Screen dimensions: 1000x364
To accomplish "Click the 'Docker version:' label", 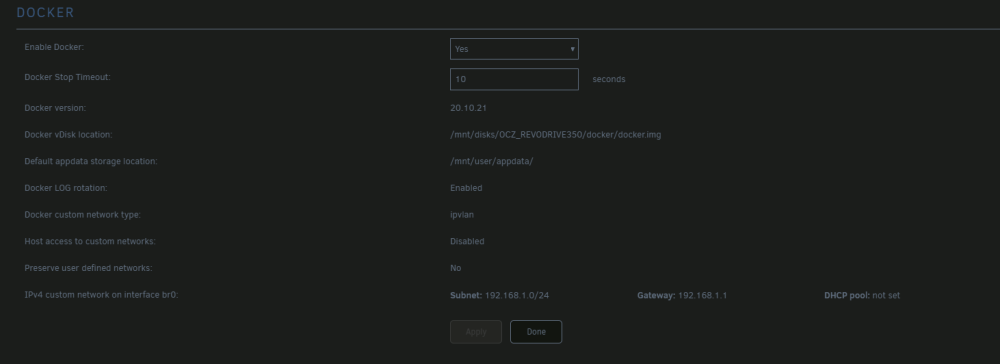I will tap(55, 108).
